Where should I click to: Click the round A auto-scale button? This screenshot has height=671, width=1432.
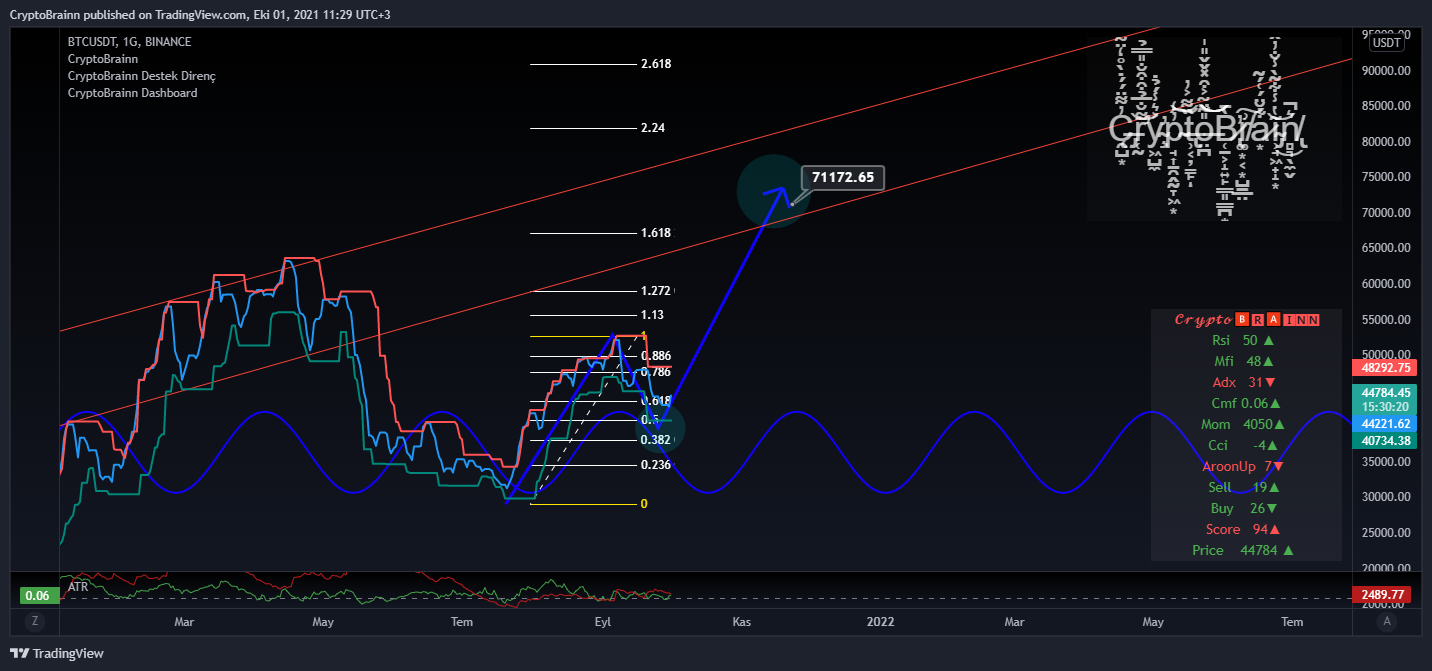[x=1387, y=621]
